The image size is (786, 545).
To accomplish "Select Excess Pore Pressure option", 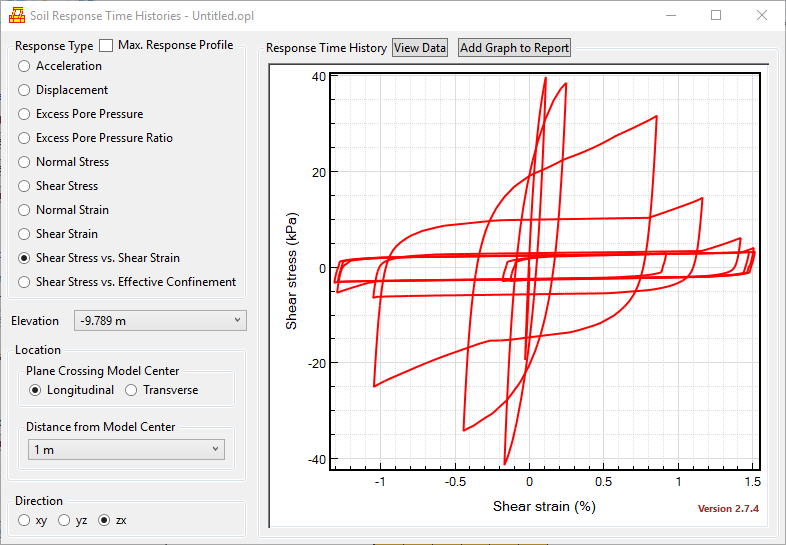I will [25, 114].
